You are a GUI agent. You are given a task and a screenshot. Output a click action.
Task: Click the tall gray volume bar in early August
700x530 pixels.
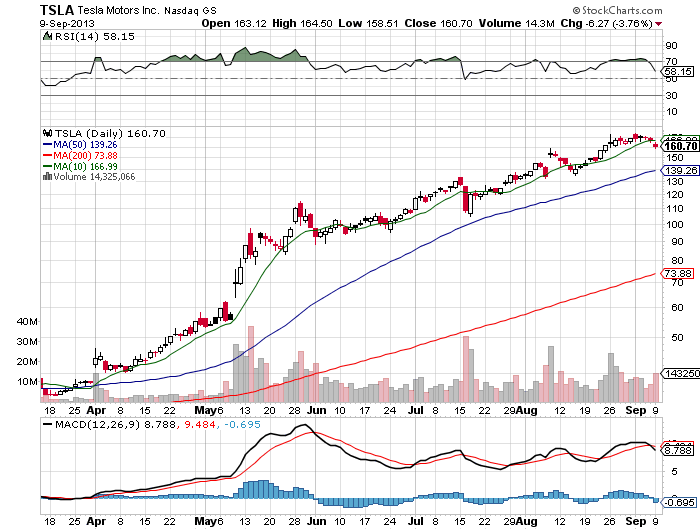(x=551, y=374)
